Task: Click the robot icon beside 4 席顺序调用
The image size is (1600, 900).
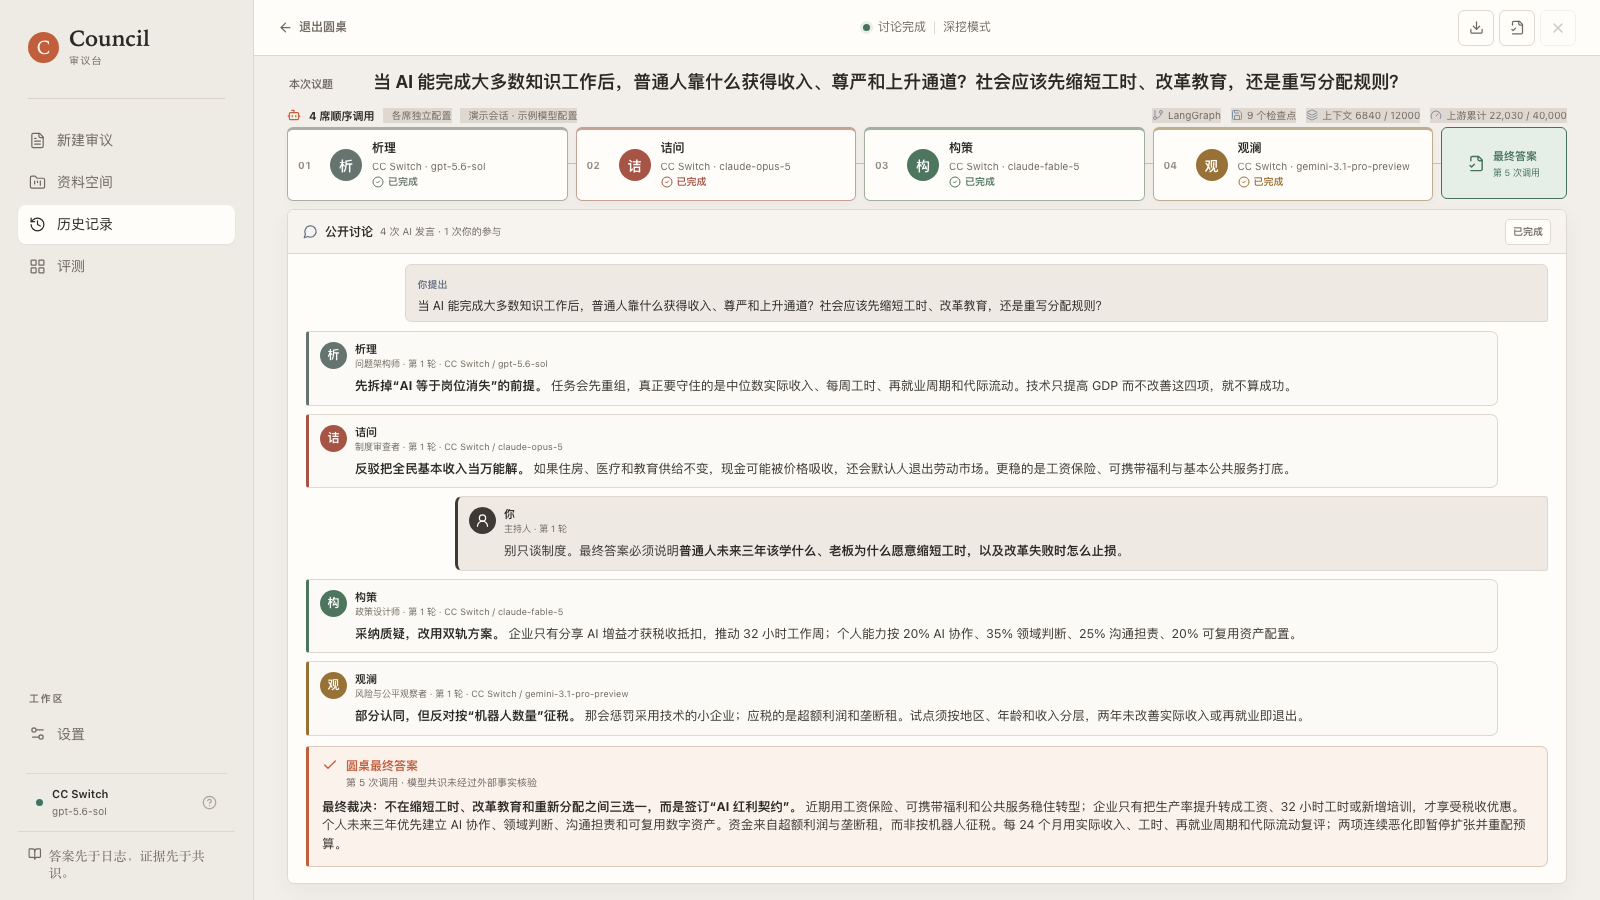Action: coord(294,116)
